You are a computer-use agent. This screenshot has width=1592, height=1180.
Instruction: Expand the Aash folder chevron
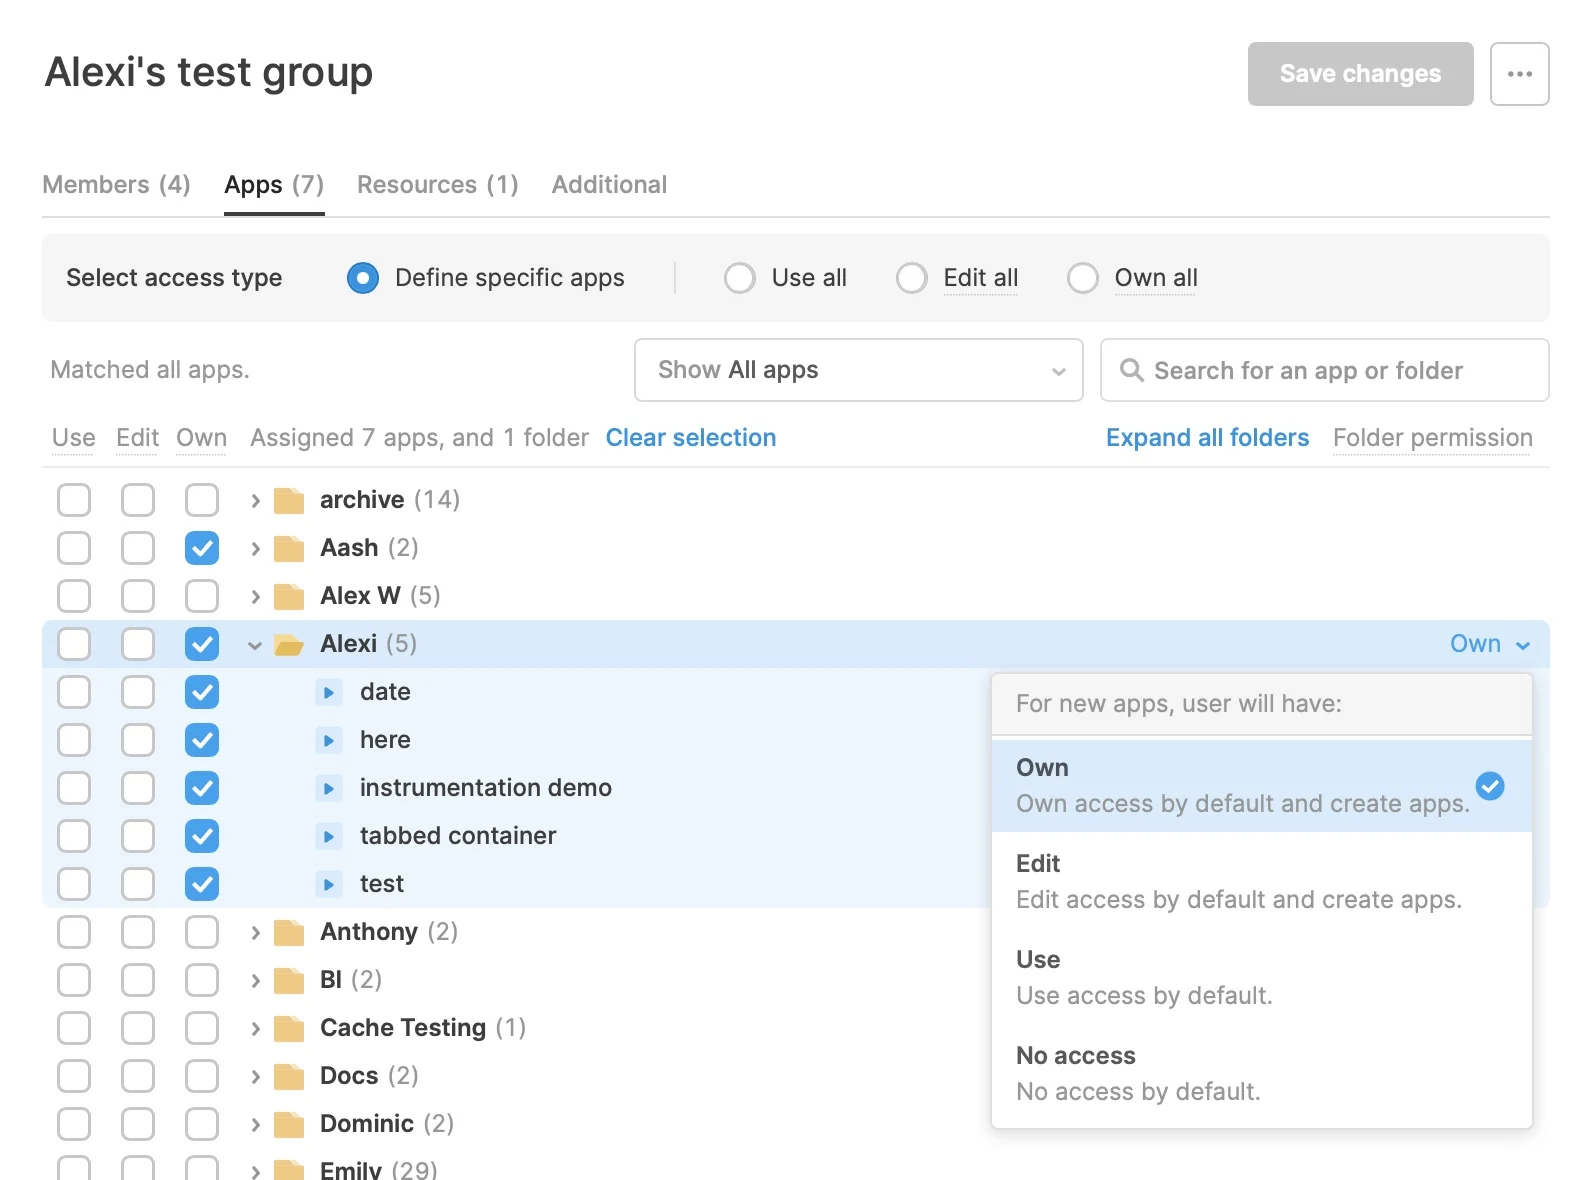(255, 548)
